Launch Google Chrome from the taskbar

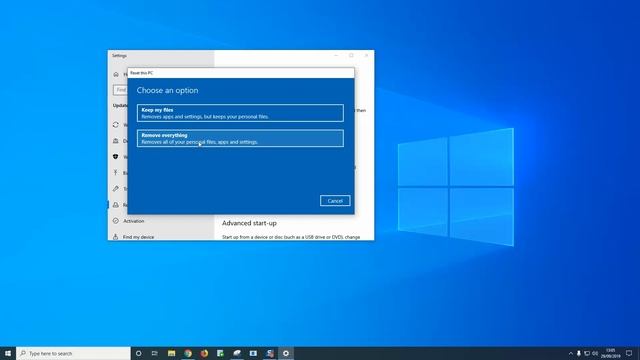188,353
